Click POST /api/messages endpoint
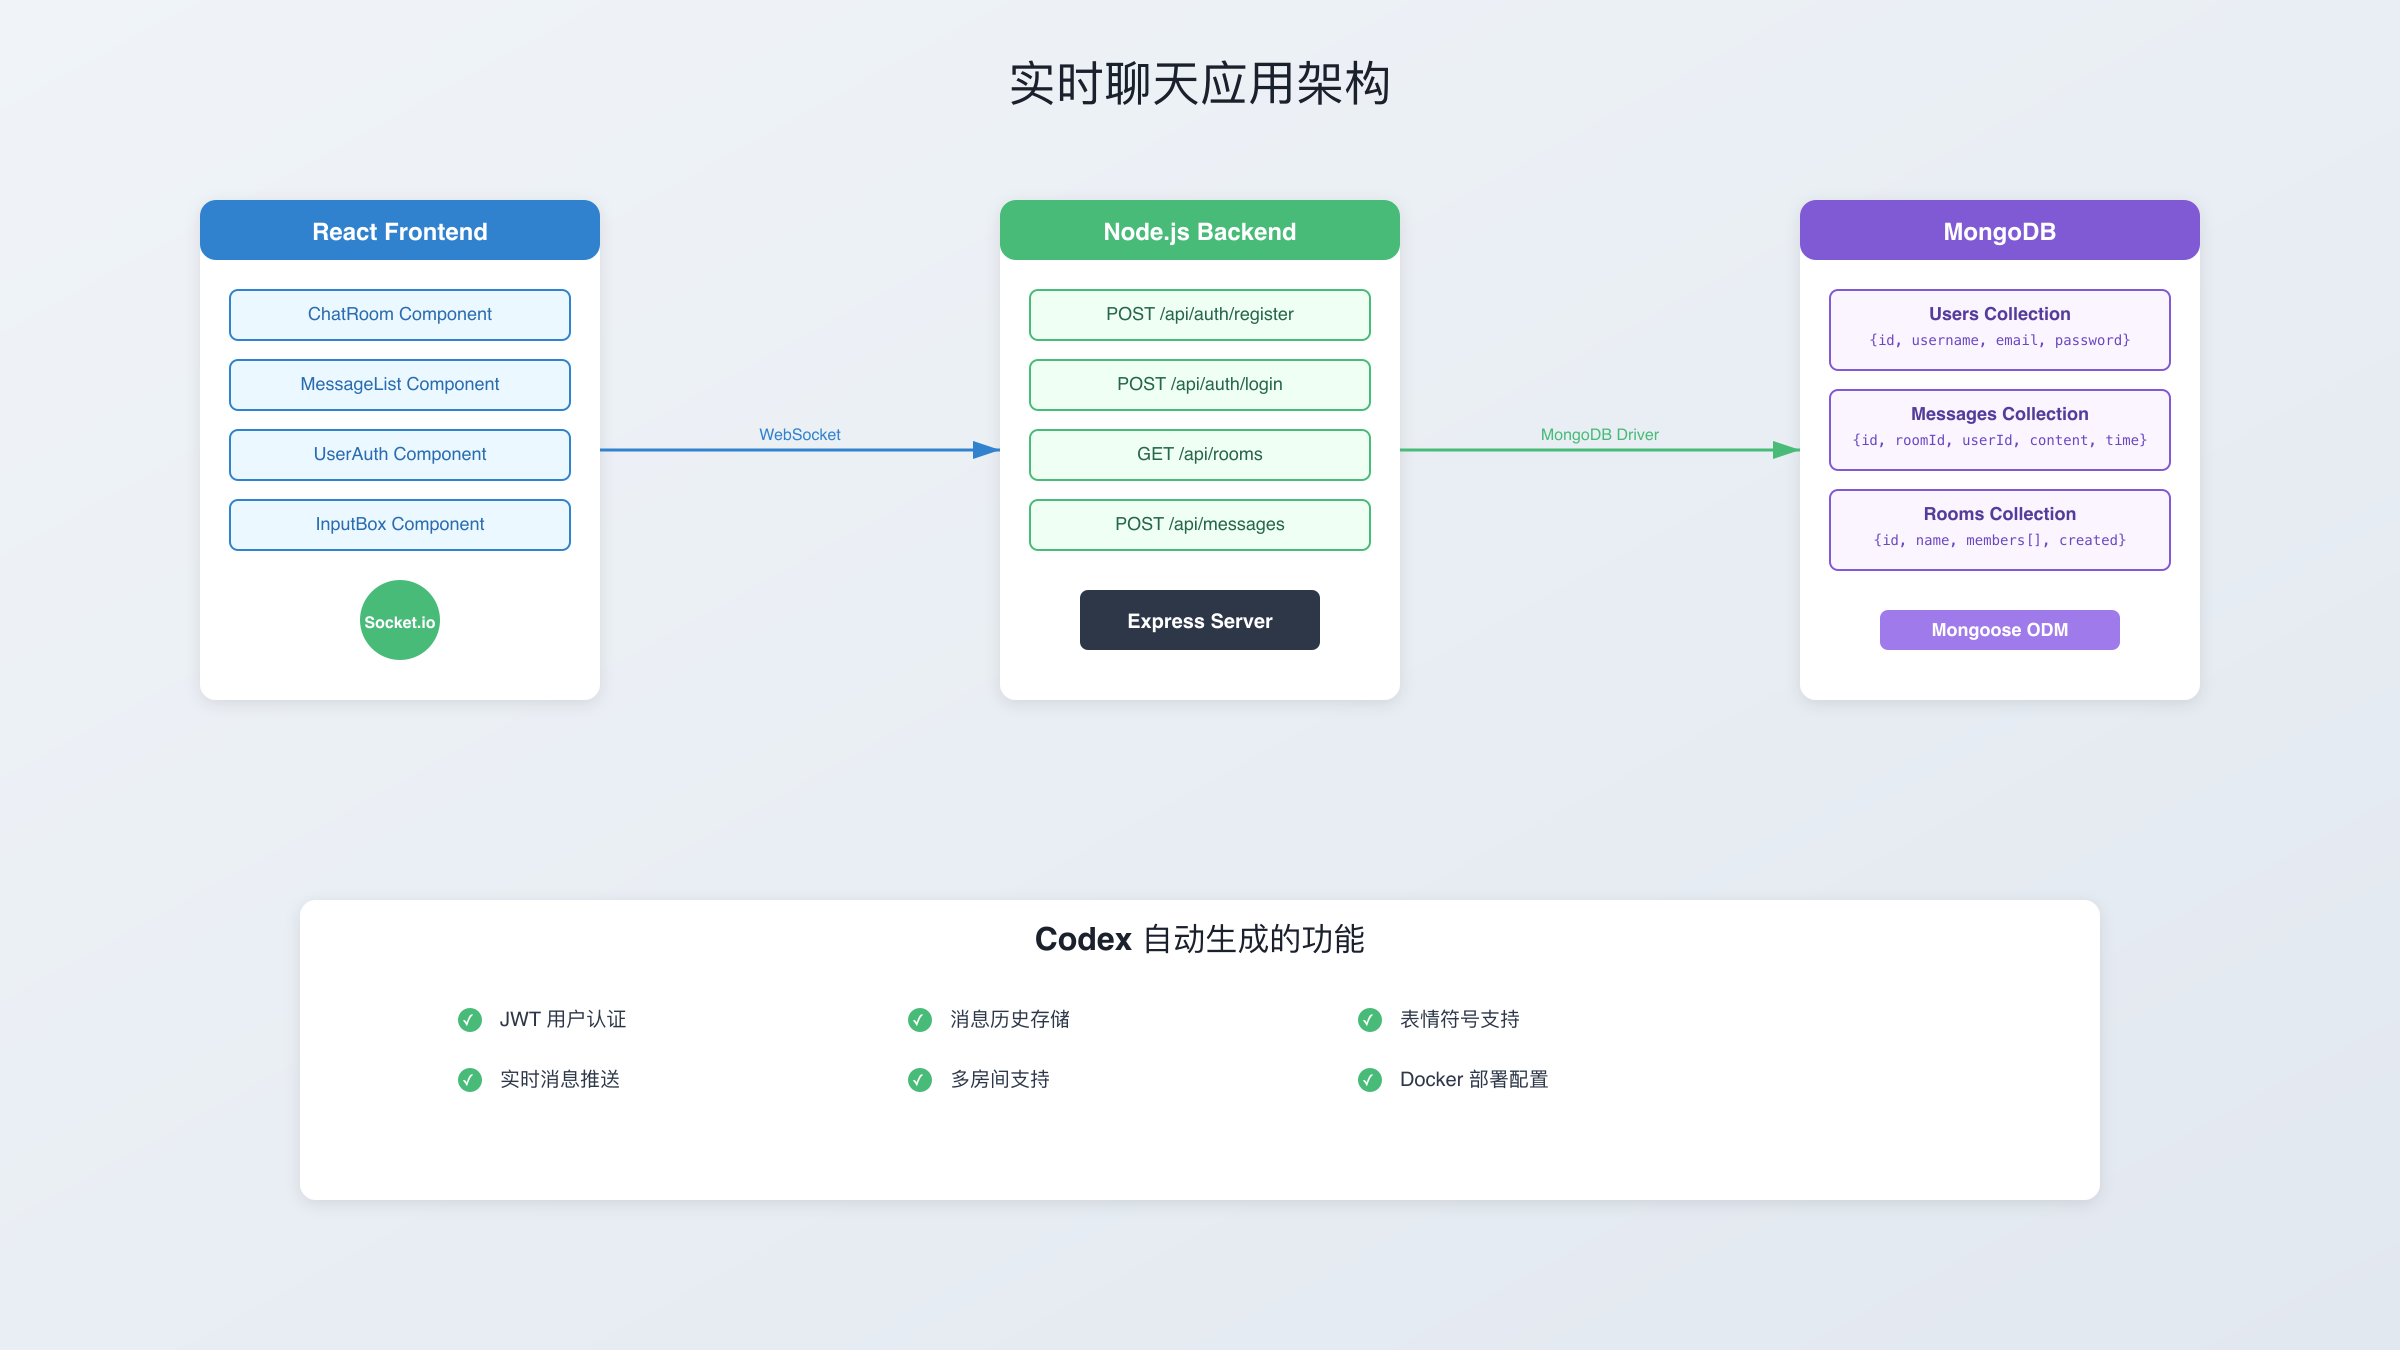 click(x=1200, y=525)
